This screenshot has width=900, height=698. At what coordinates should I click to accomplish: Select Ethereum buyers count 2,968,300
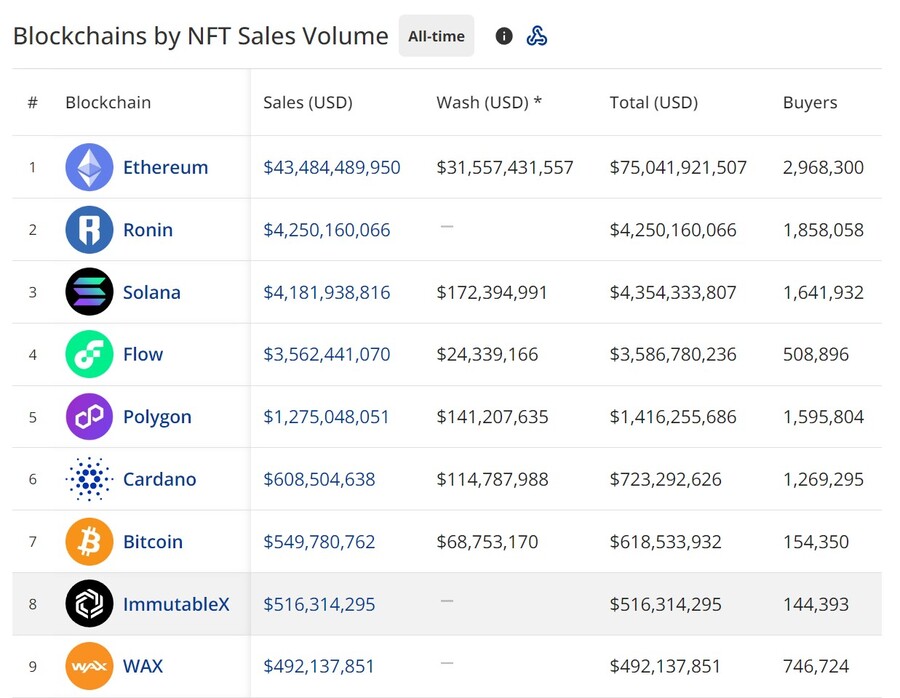824,167
